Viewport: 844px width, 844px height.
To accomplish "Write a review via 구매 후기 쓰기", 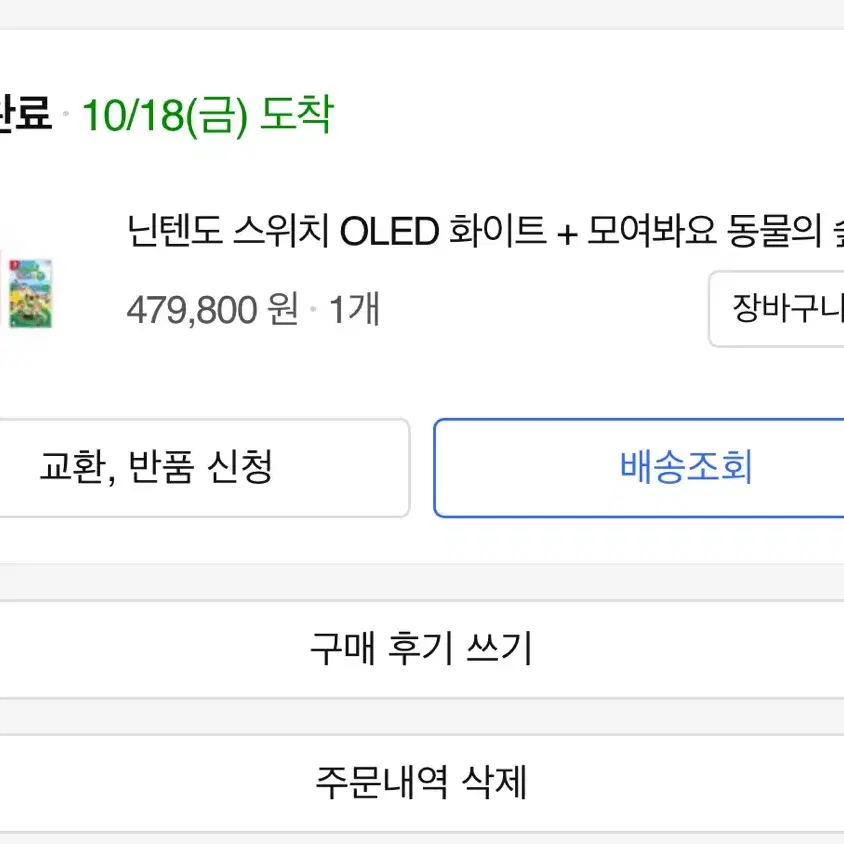I will (422, 649).
